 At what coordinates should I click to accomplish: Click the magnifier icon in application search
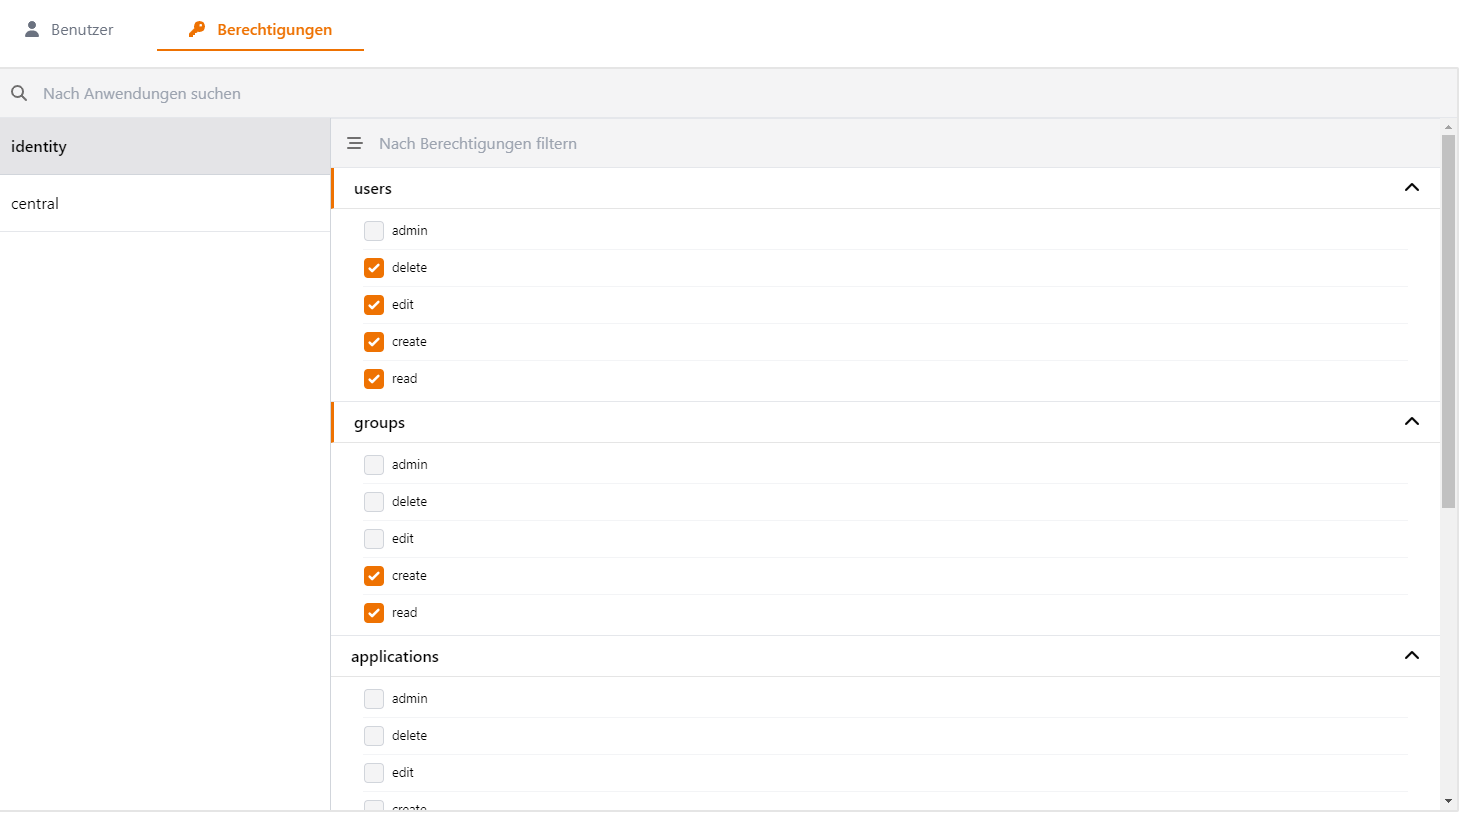(19, 93)
